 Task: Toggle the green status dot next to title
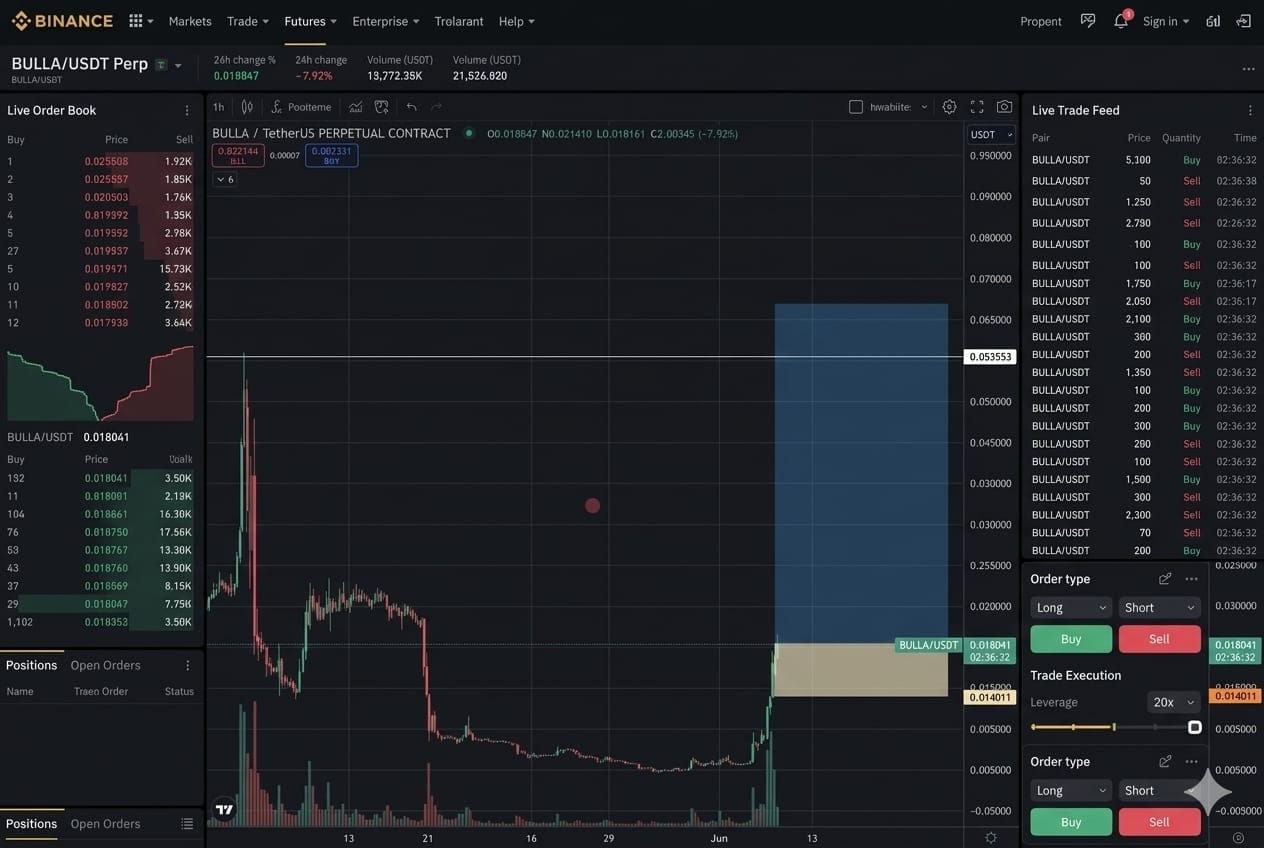pos(468,133)
